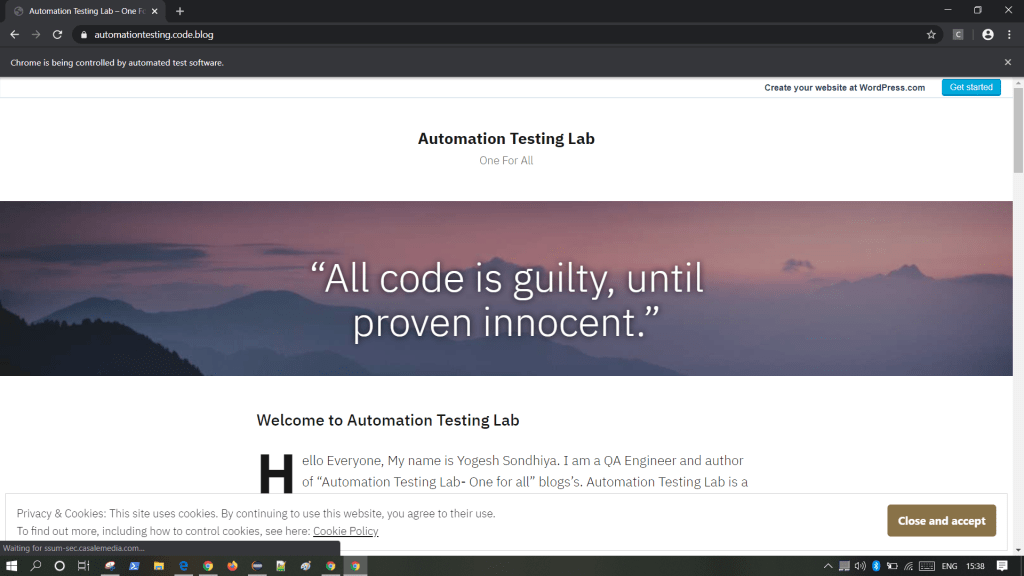Click the blue Get started button
Image resolution: width=1024 pixels, height=576 pixels.
click(x=970, y=87)
